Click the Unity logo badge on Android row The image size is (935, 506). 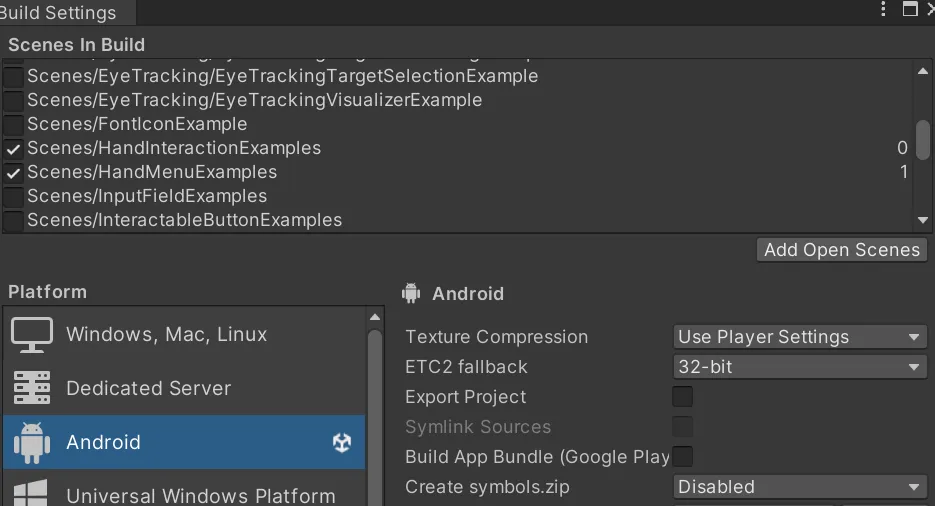pos(342,442)
